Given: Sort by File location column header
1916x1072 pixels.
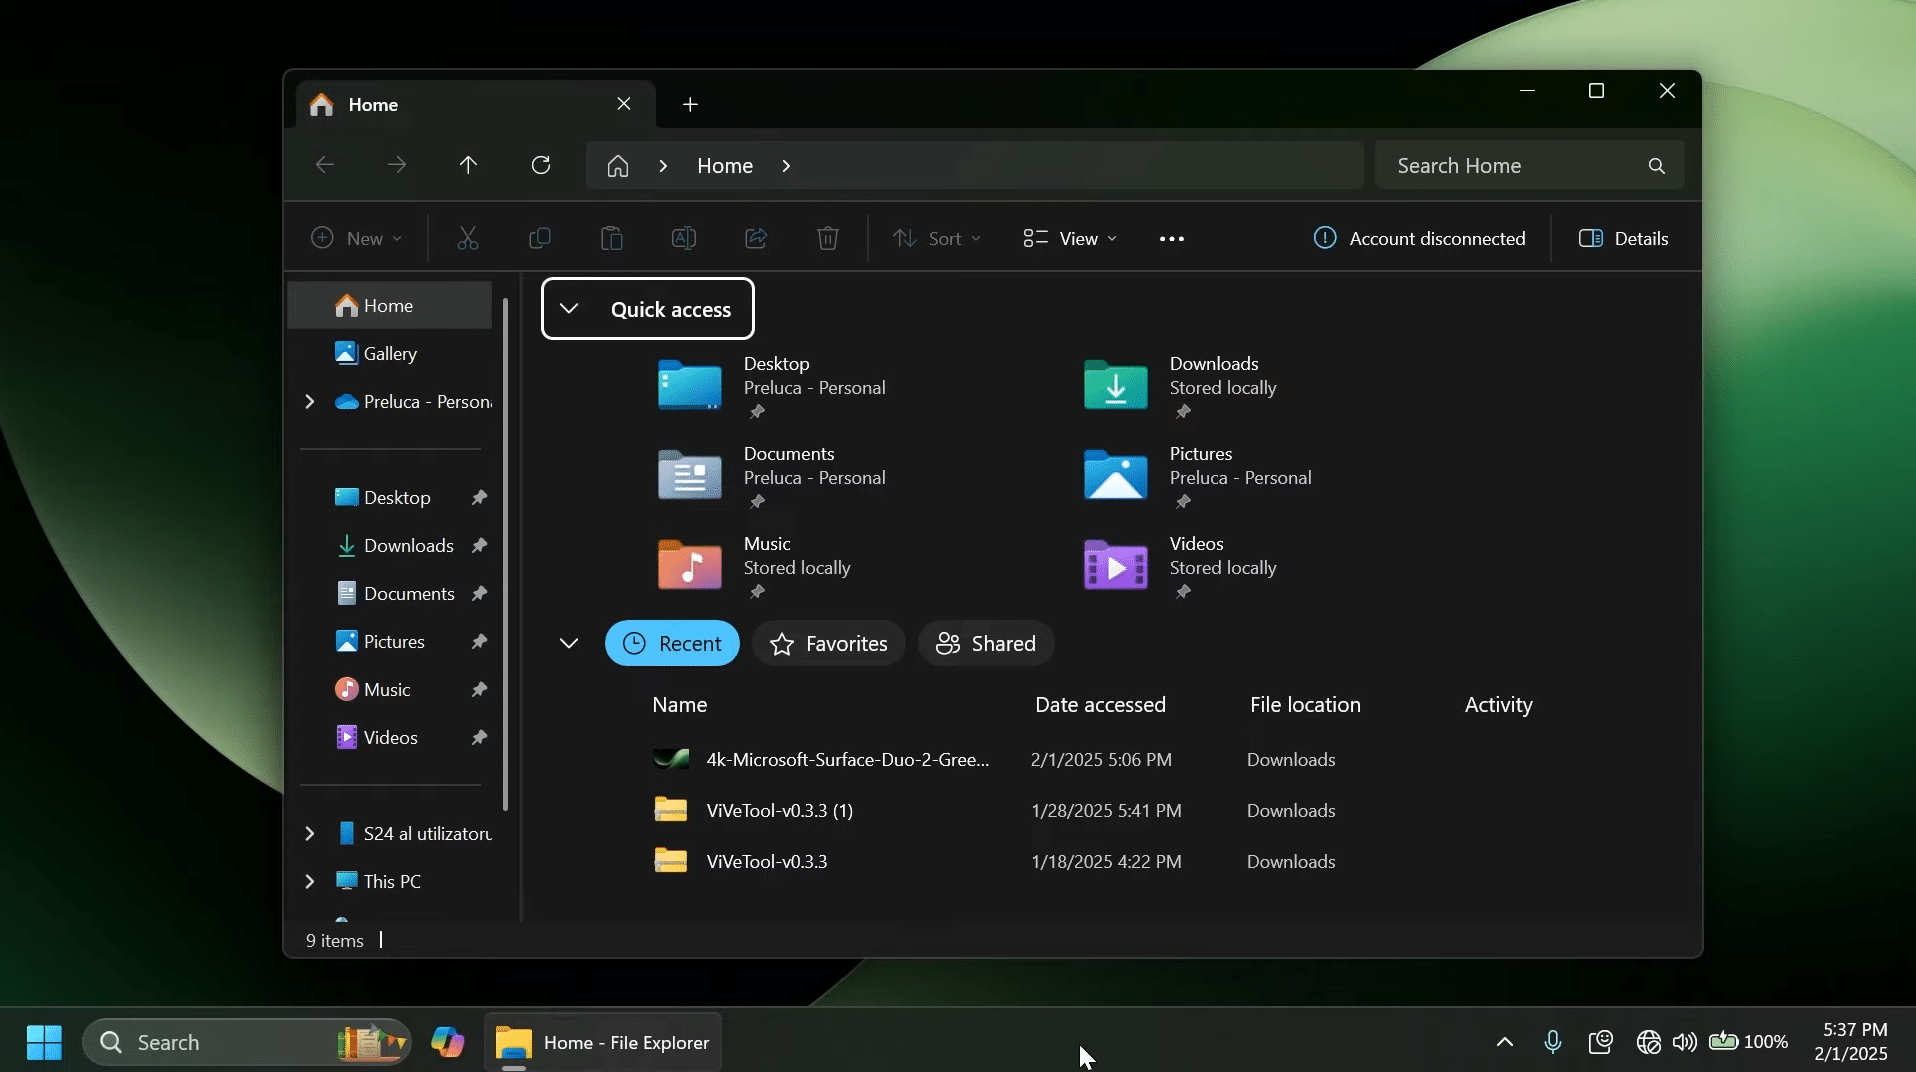Looking at the screenshot, I should [1305, 704].
